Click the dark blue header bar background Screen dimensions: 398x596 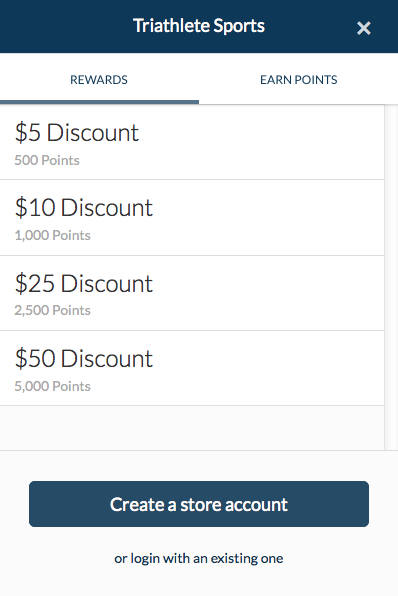coord(67,26)
